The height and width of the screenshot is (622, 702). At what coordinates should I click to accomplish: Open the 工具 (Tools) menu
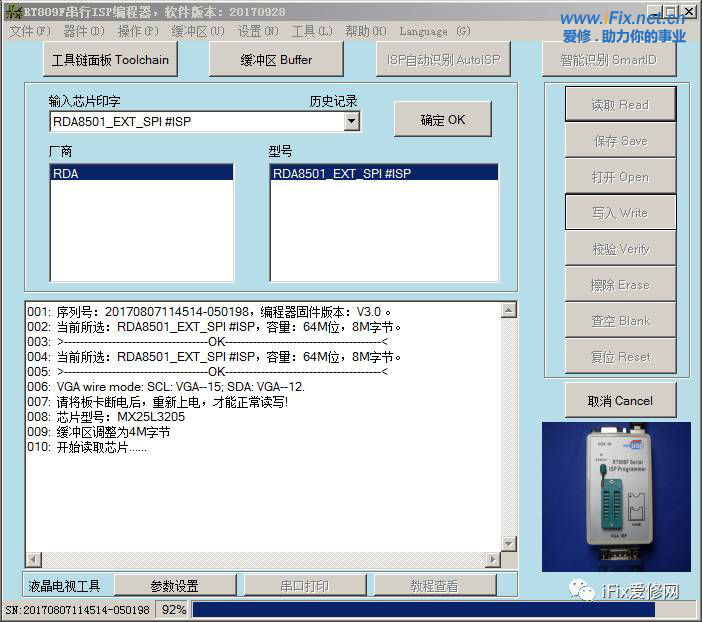[311, 31]
